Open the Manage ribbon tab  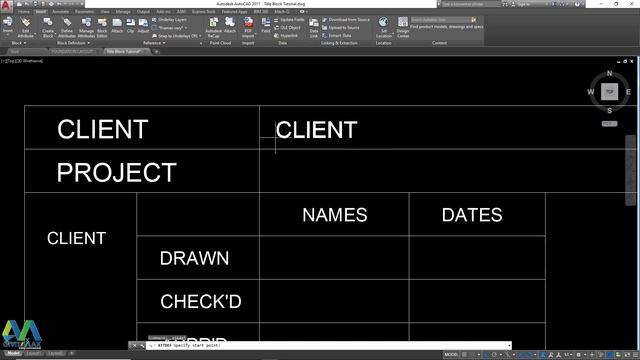click(x=123, y=12)
